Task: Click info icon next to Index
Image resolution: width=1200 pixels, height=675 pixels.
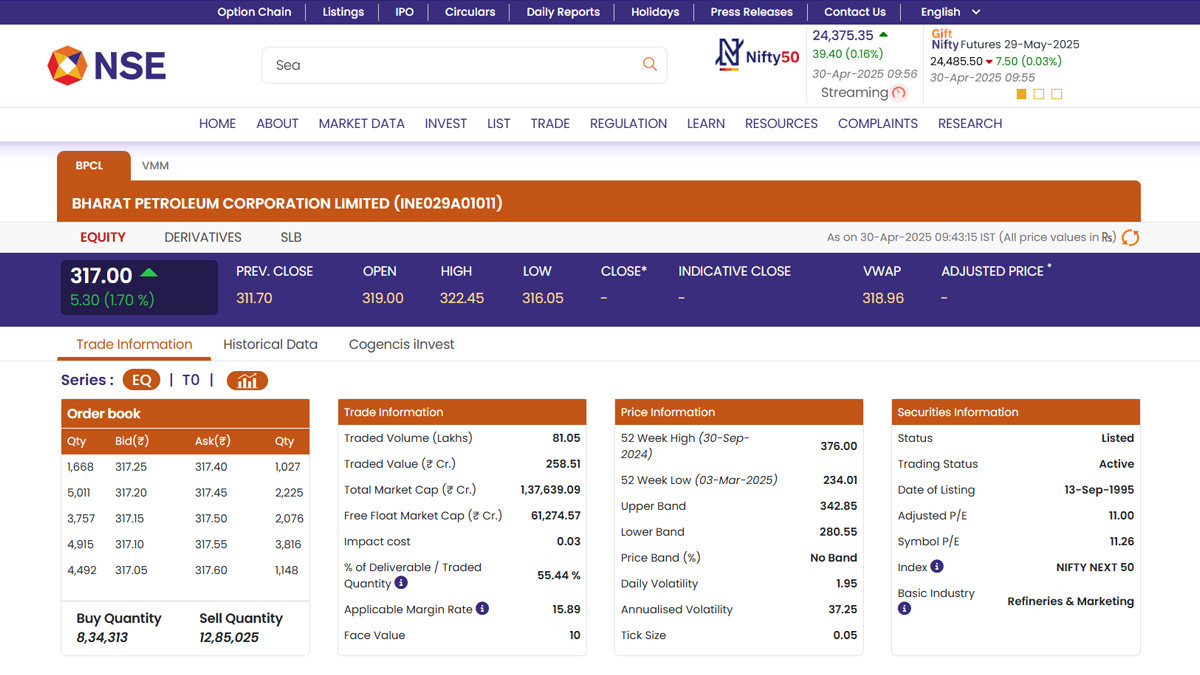Action: tap(937, 566)
